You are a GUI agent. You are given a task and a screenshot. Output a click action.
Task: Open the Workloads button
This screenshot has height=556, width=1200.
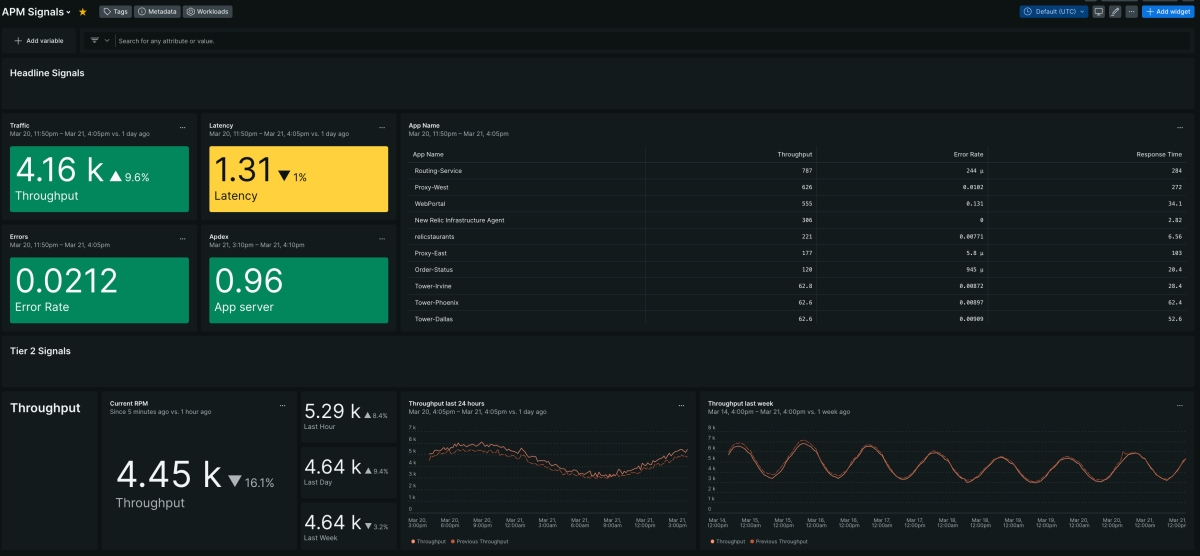[207, 12]
